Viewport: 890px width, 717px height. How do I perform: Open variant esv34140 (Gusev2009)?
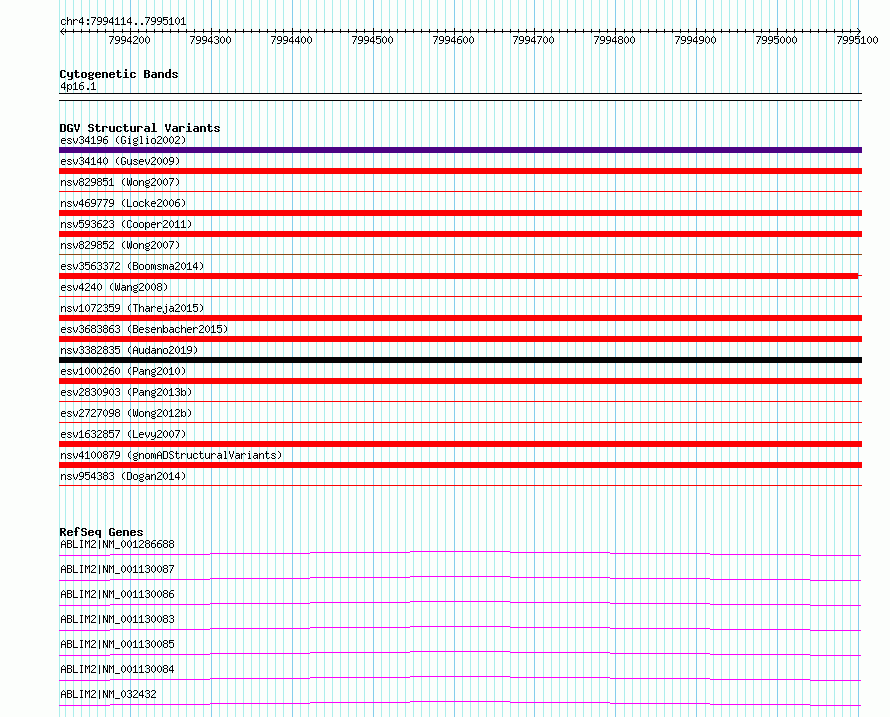pos(120,161)
